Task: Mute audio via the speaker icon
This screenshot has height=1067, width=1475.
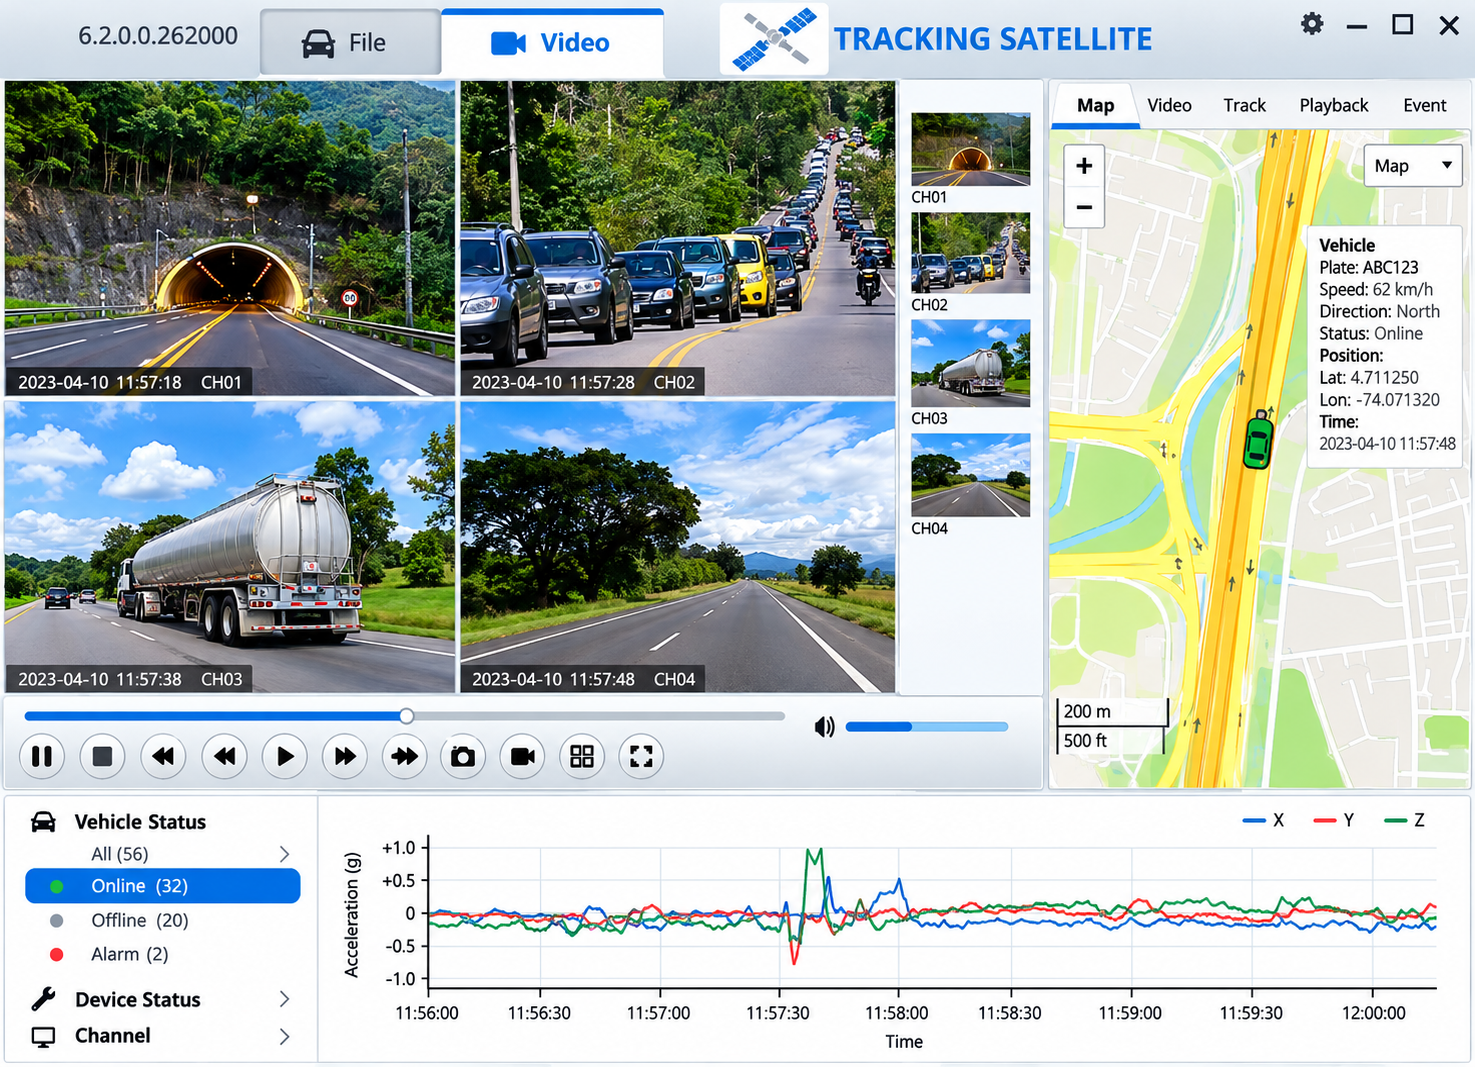Action: pos(824,727)
